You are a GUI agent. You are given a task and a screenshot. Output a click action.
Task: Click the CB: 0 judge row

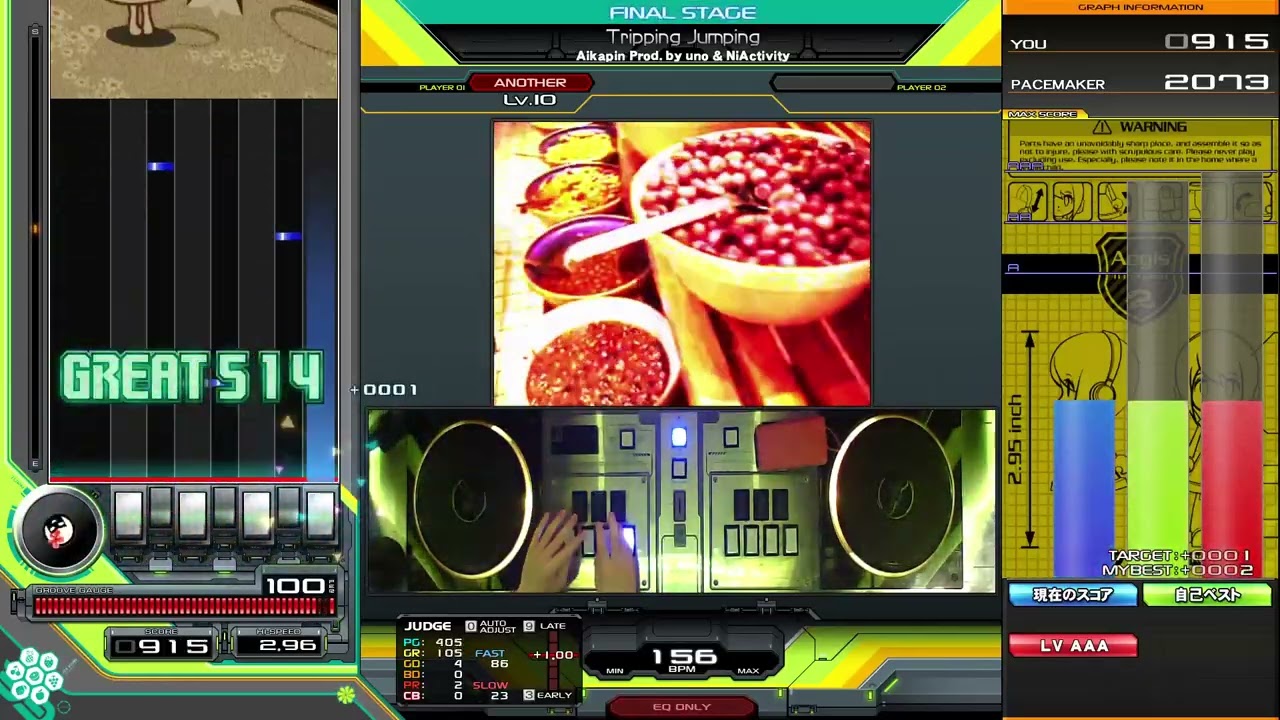coord(433,696)
